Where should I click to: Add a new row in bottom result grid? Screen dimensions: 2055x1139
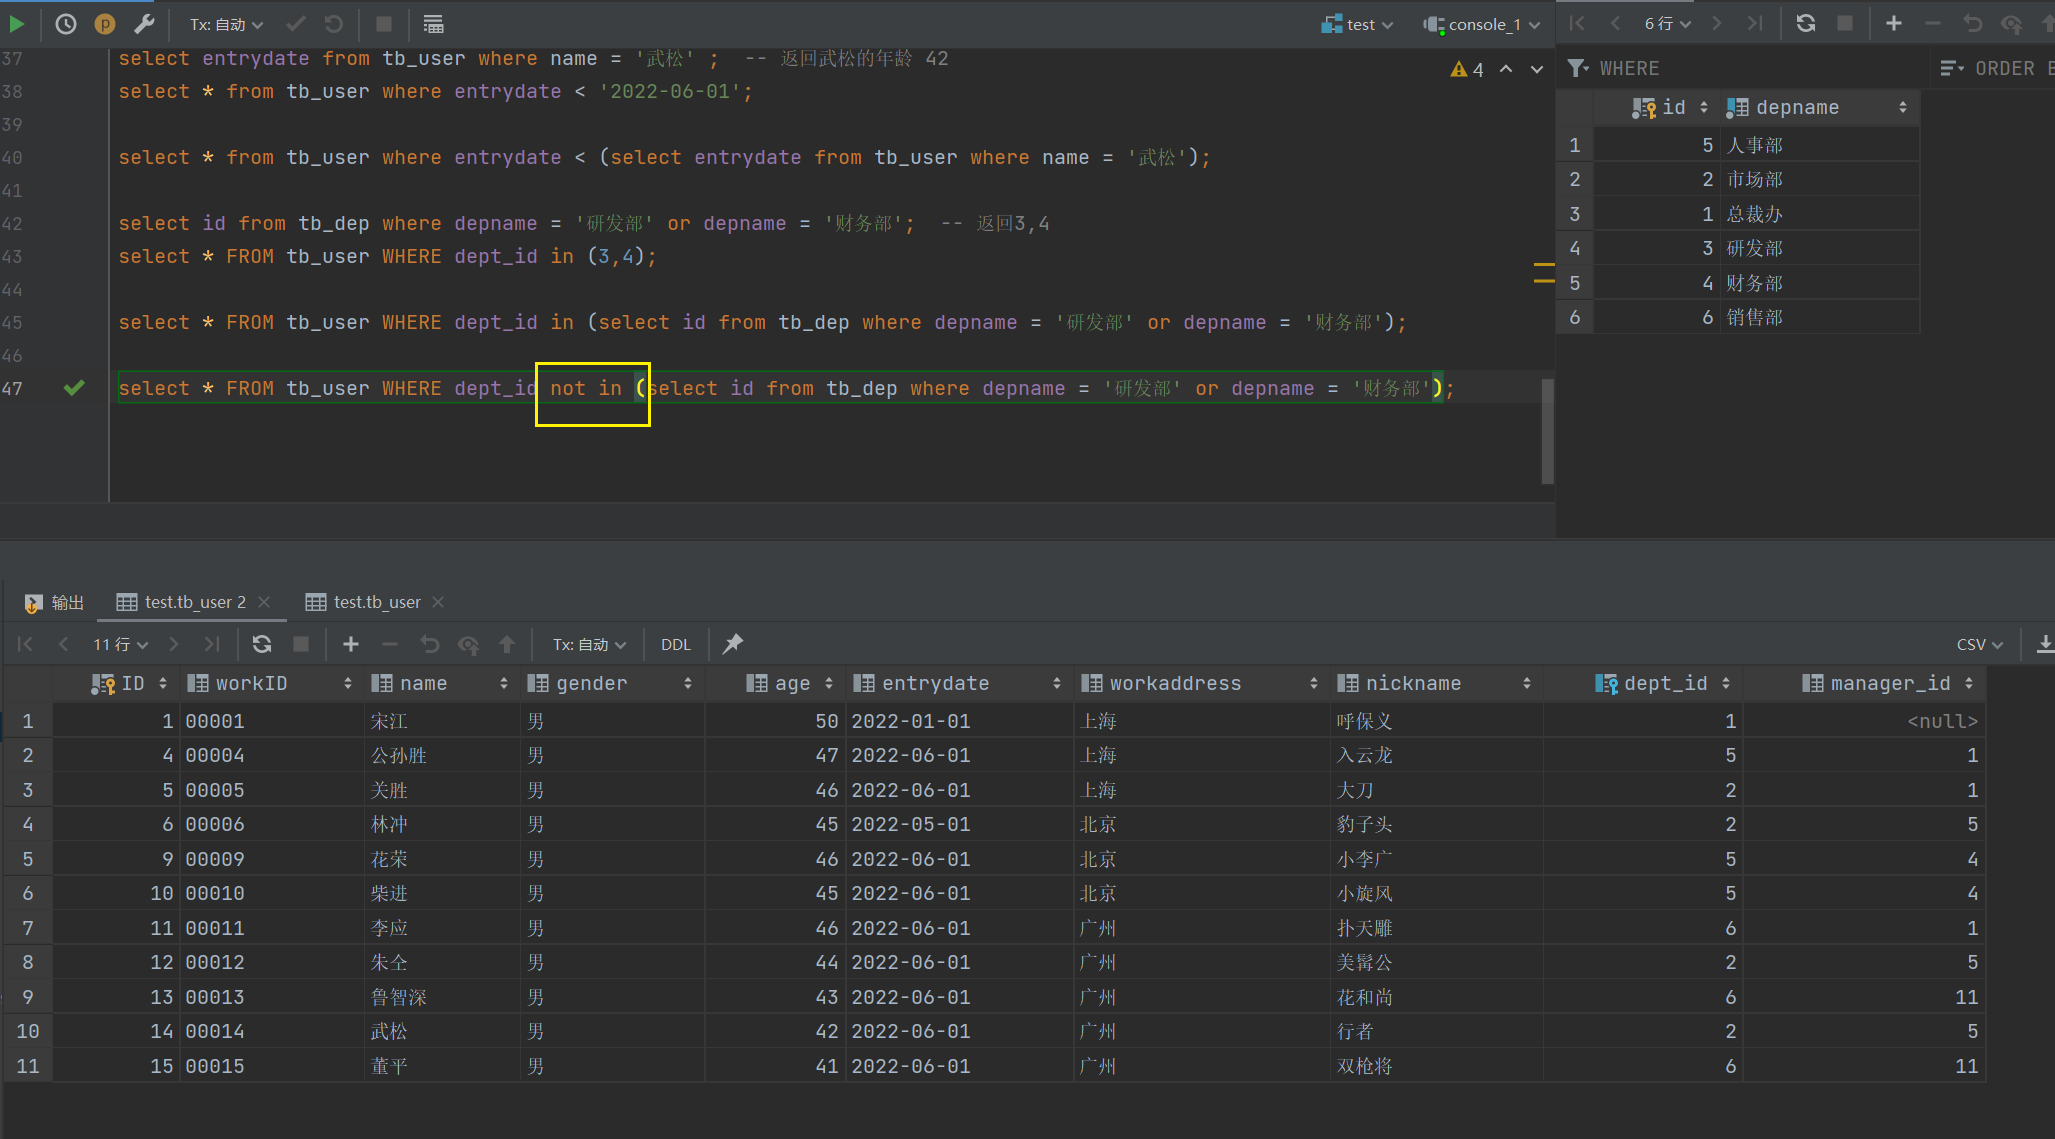click(350, 644)
